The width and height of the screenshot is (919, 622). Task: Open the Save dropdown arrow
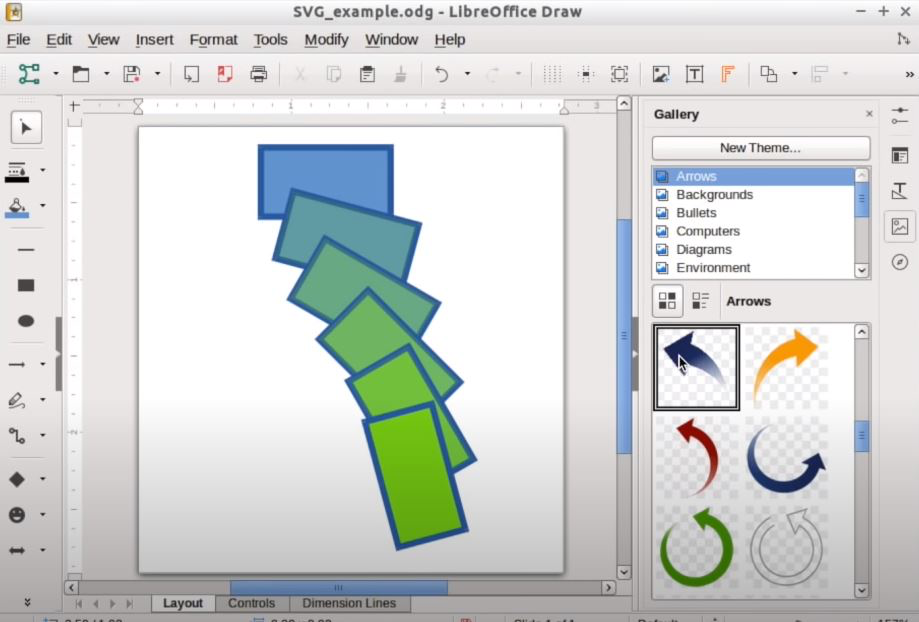point(158,73)
